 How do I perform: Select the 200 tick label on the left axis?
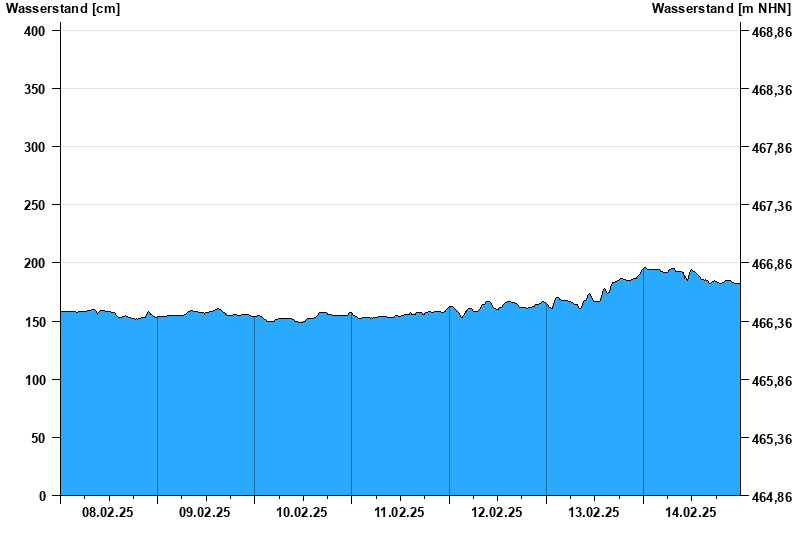click(36, 263)
